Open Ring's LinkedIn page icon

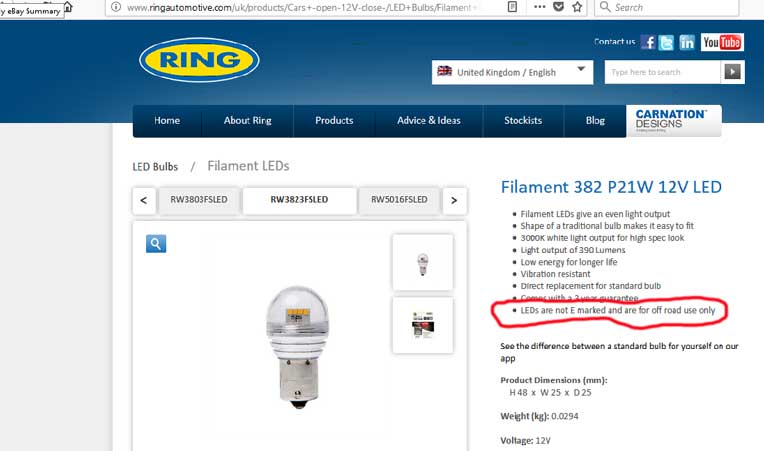point(687,42)
